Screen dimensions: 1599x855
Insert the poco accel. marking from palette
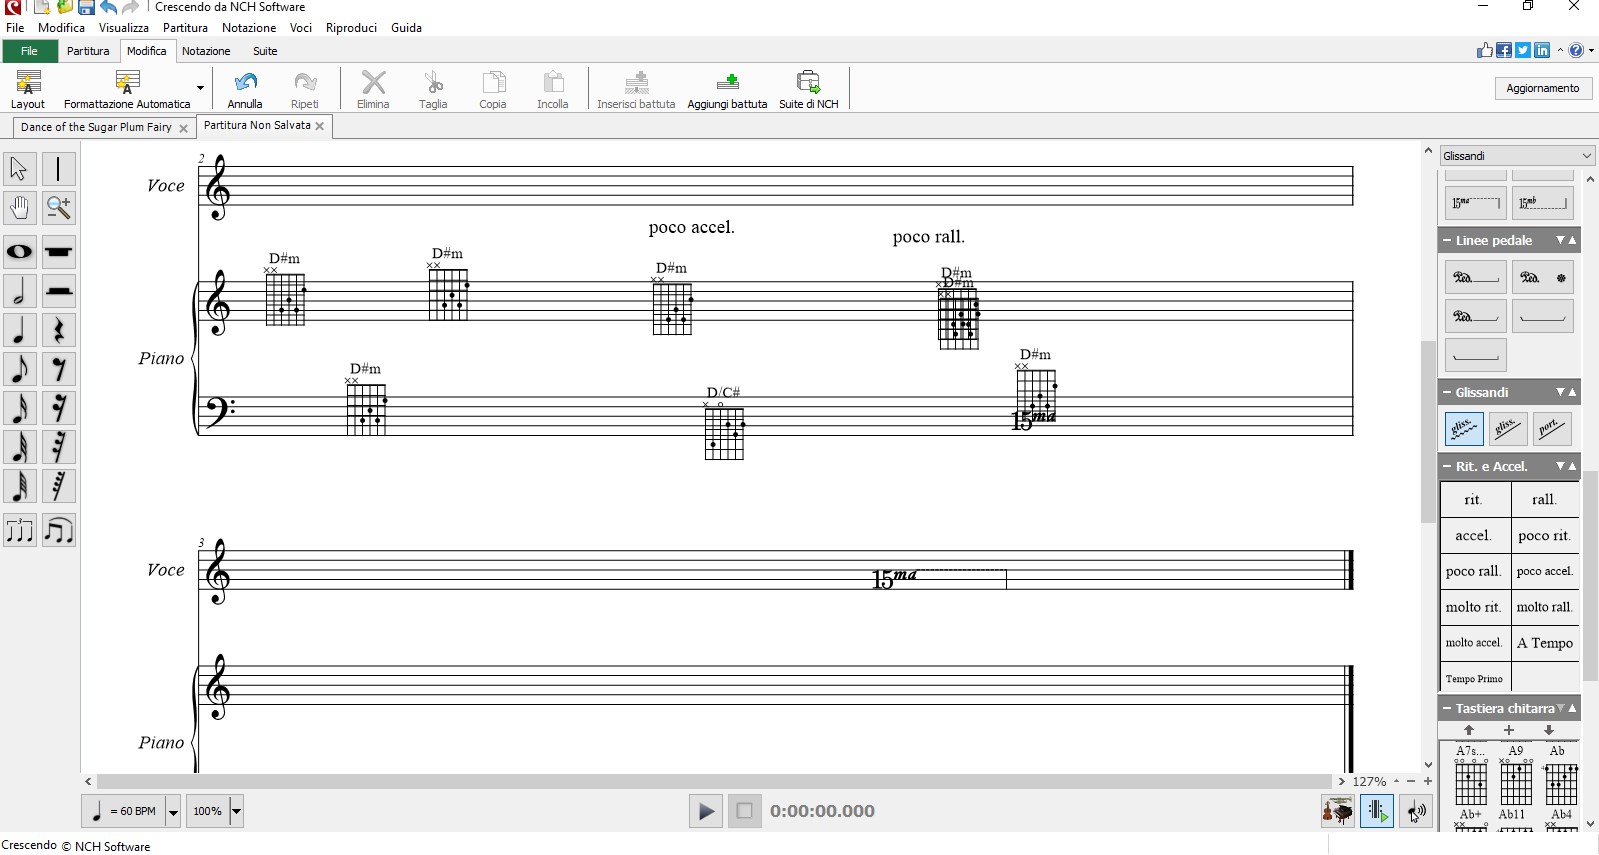click(x=1545, y=571)
